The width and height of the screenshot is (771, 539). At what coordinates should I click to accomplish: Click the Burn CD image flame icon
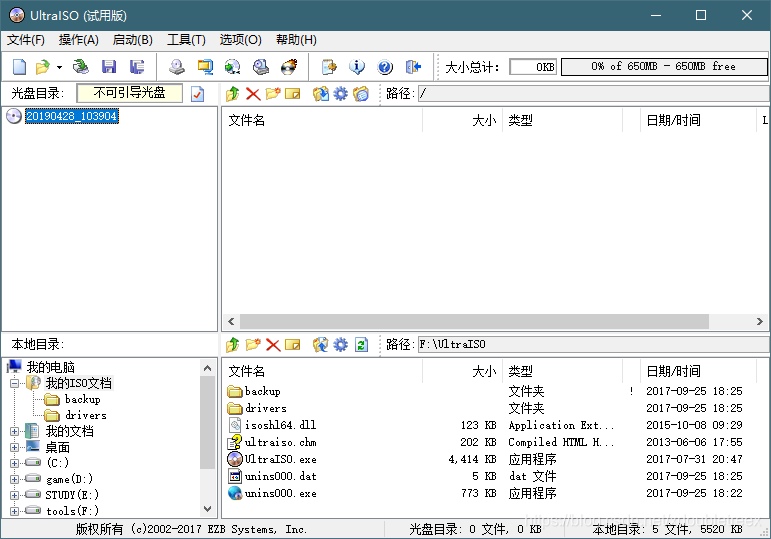(289, 66)
